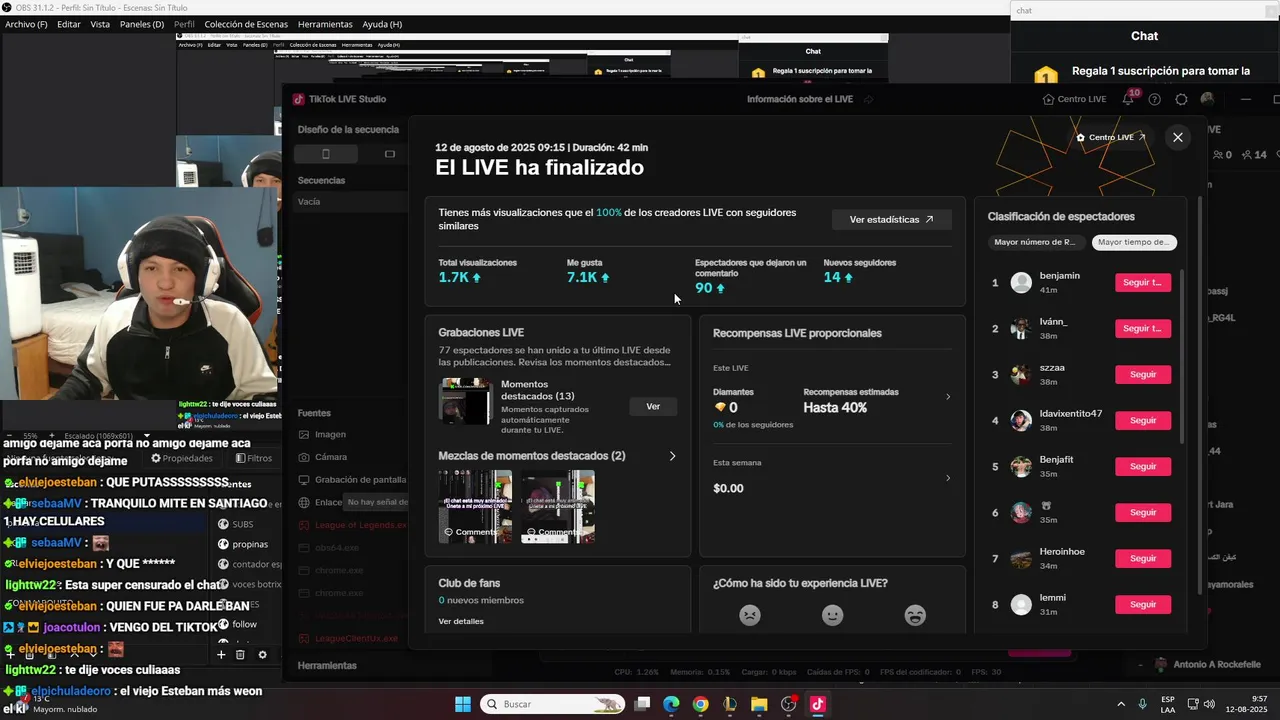The width and height of the screenshot is (1280, 720).
Task: Open Chrome from the taskbar
Action: [x=700, y=704]
